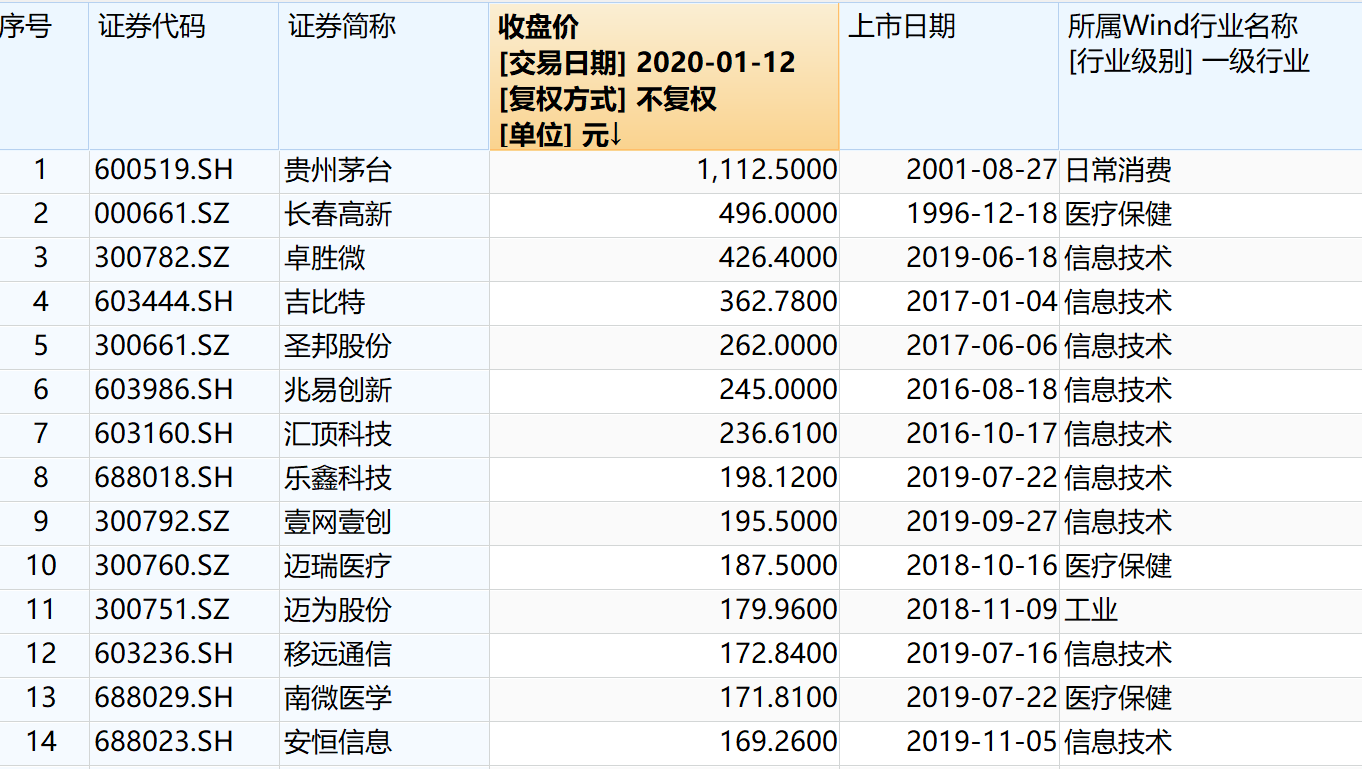
Task: Select closing price 426.4000
Action: [778, 258]
